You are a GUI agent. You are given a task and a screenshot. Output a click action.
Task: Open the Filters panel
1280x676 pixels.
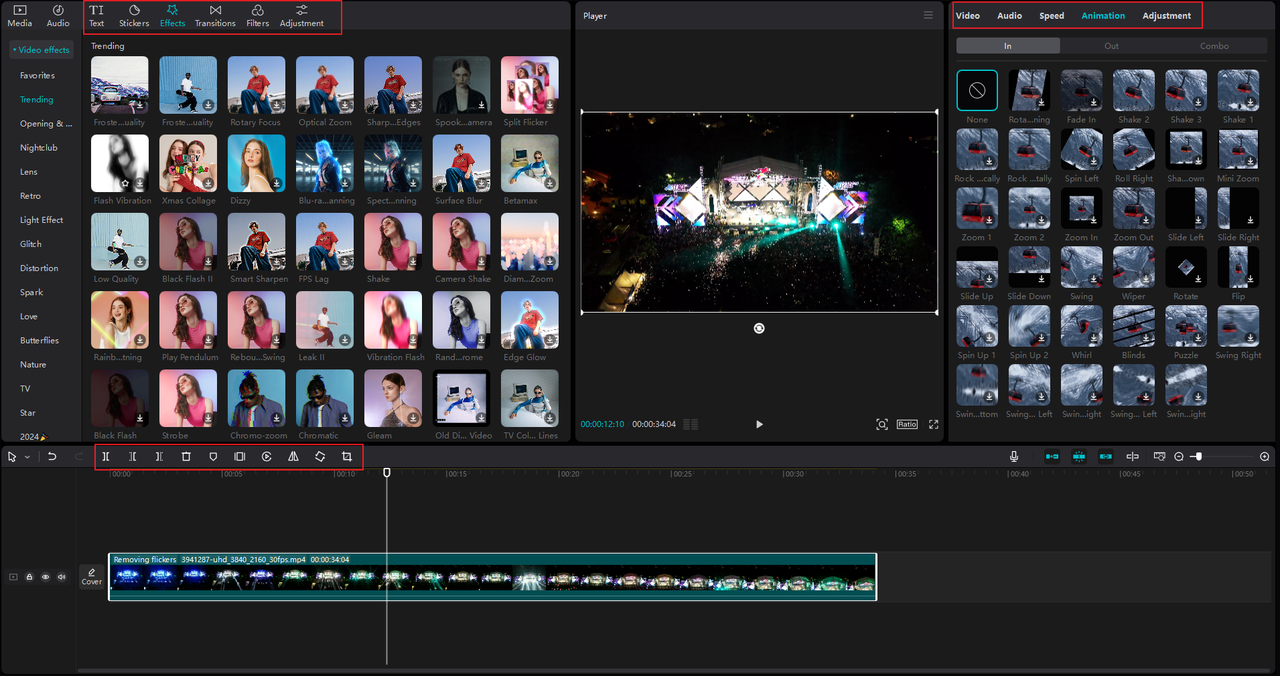click(258, 15)
